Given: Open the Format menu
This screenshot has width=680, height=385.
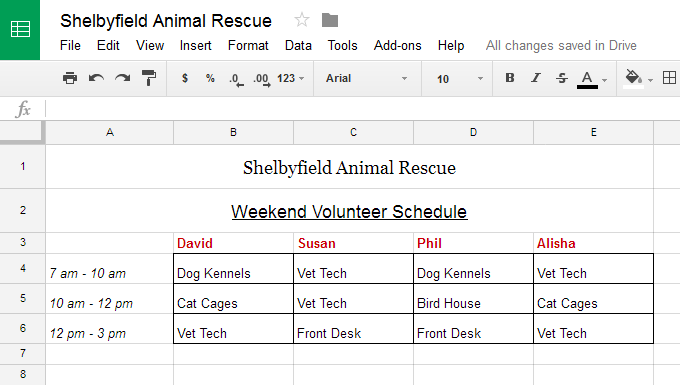Looking at the screenshot, I should [248, 46].
